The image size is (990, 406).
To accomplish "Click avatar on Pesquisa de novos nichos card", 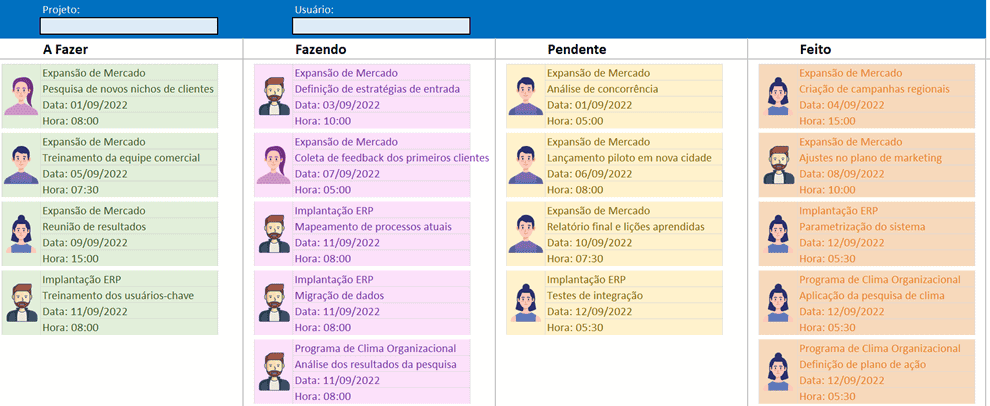I will (21, 96).
